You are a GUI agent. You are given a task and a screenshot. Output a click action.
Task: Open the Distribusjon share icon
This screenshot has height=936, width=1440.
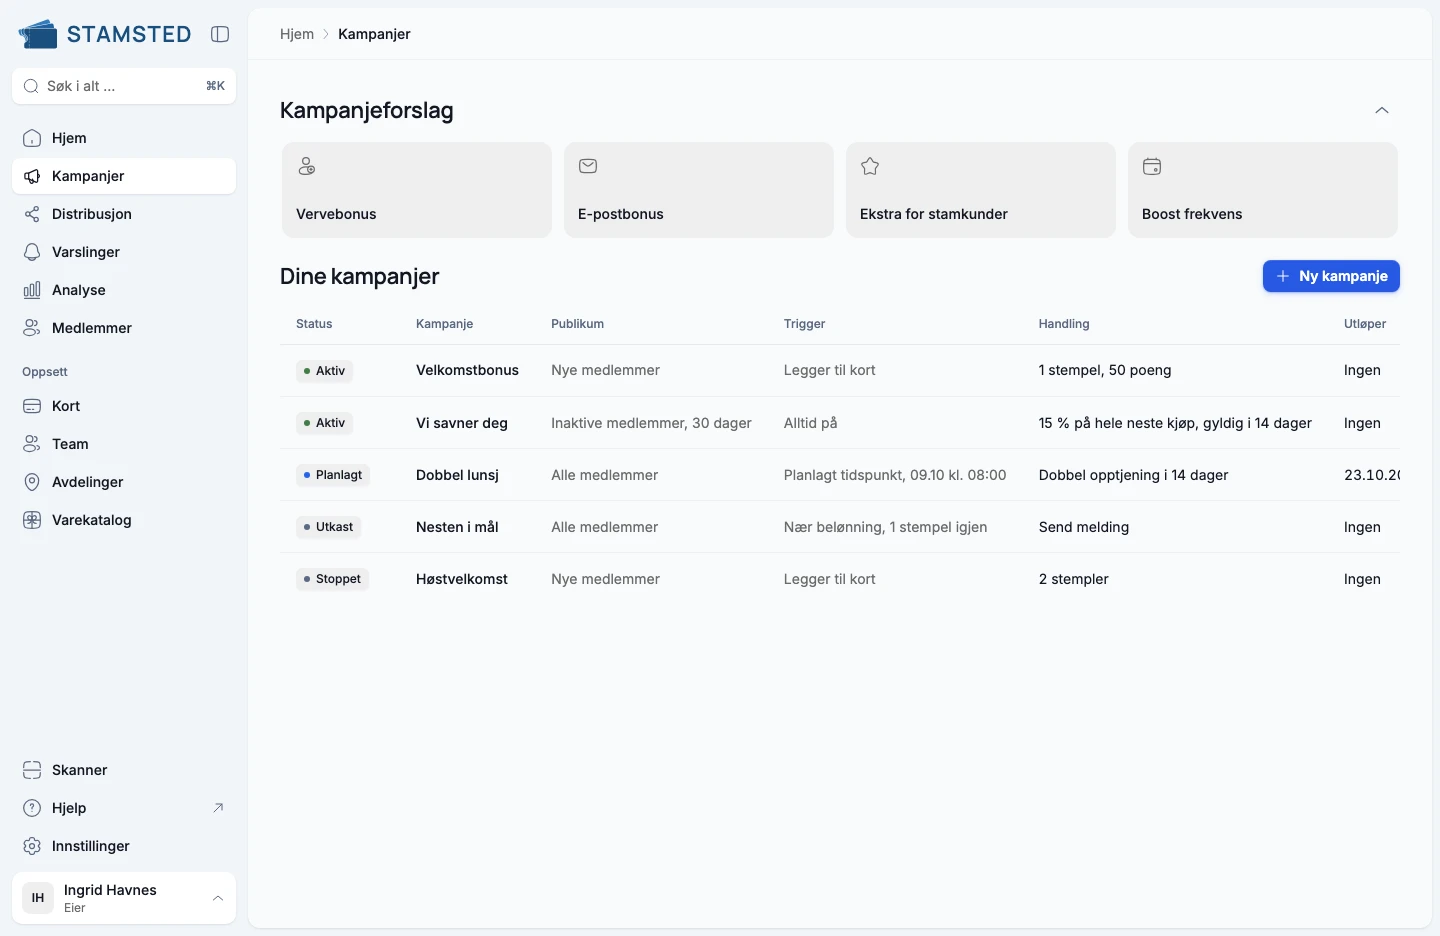32,214
